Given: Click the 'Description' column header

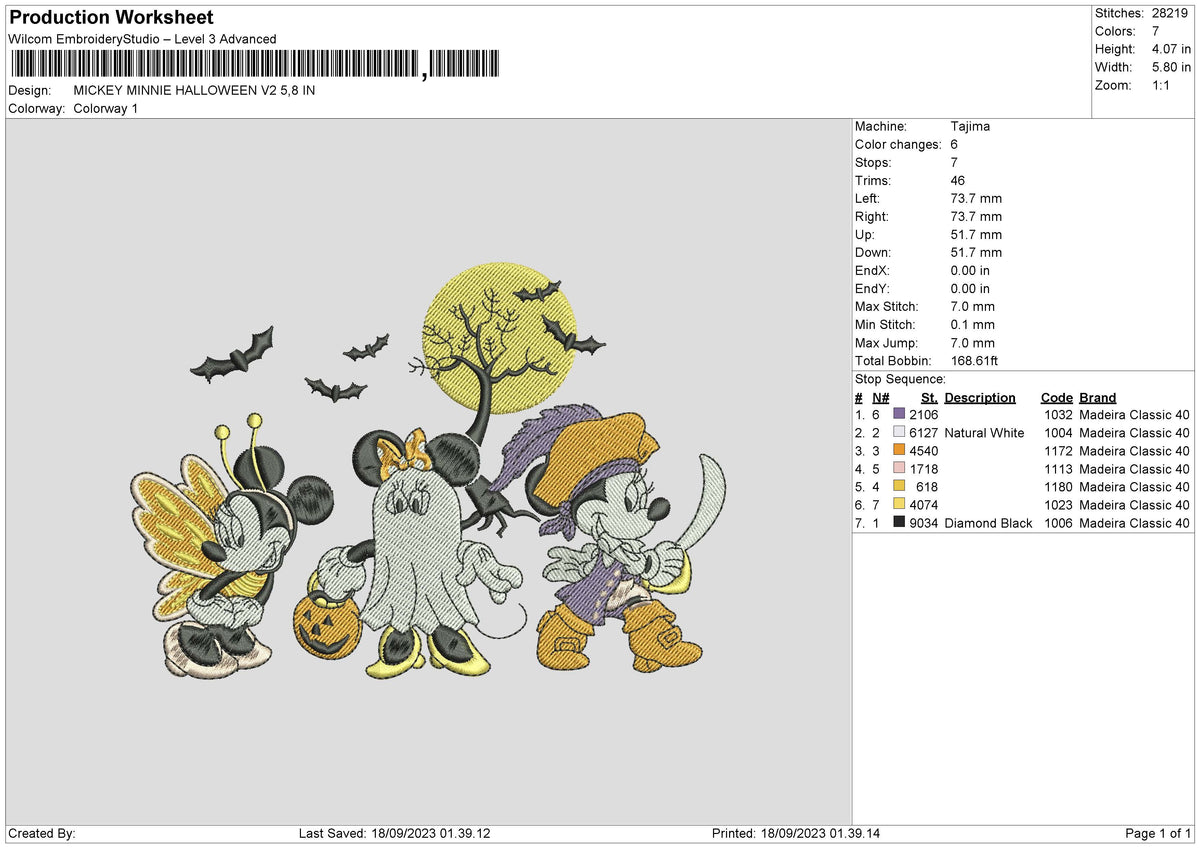Looking at the screenshot, I should pos(980,397).
